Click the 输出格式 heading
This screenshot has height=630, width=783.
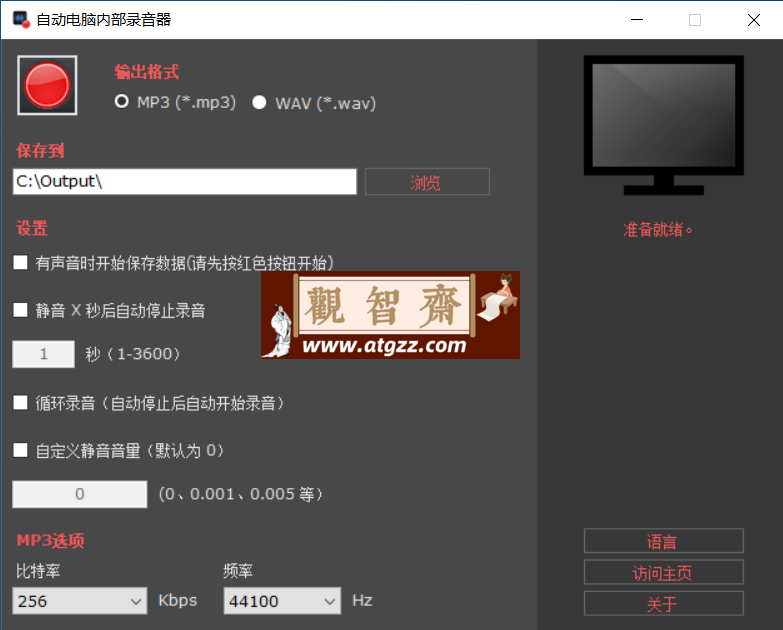[146, 72]
